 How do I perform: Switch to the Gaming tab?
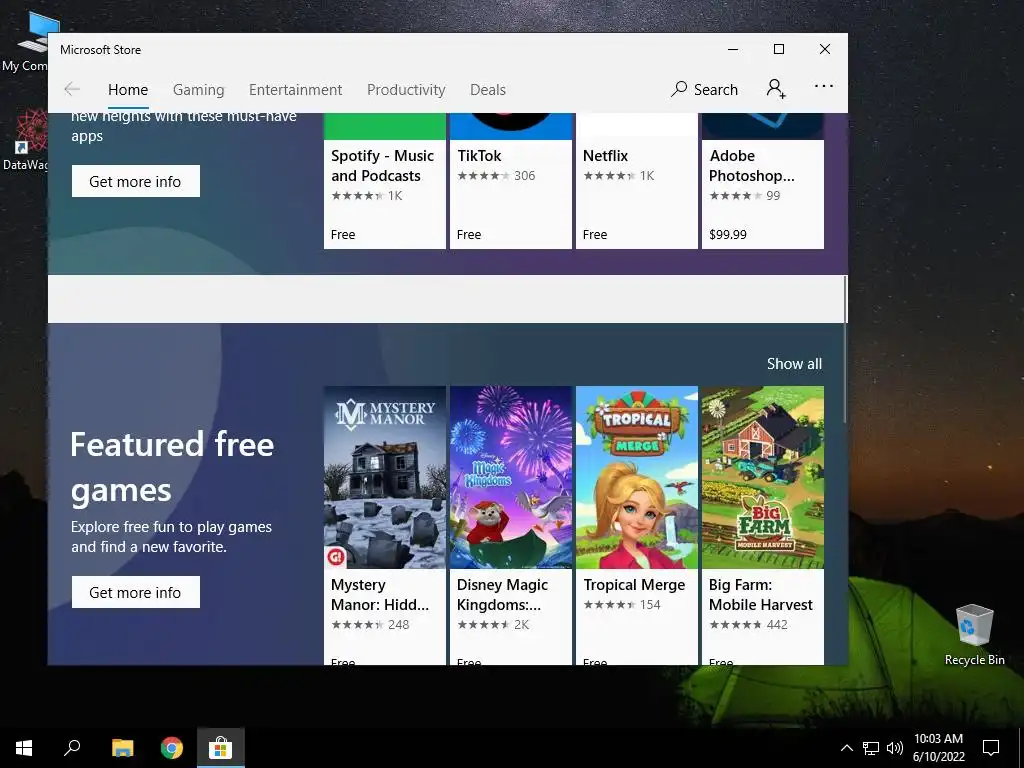coord(199,89)
